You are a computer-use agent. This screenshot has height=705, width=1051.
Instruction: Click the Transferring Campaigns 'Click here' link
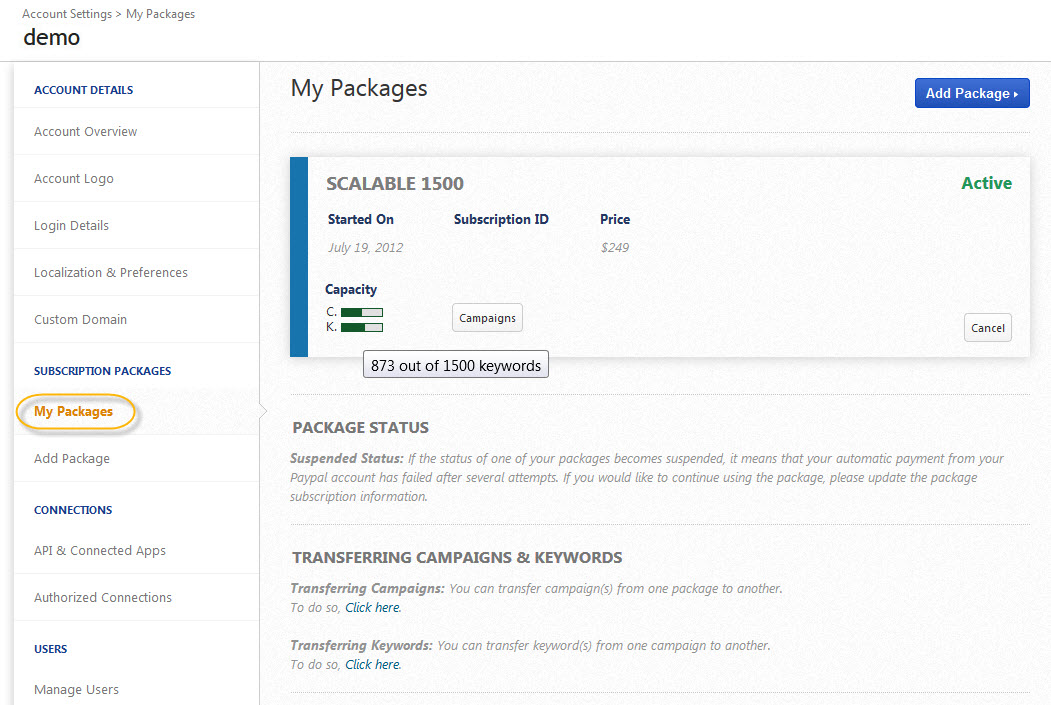(x=372, y=607)
